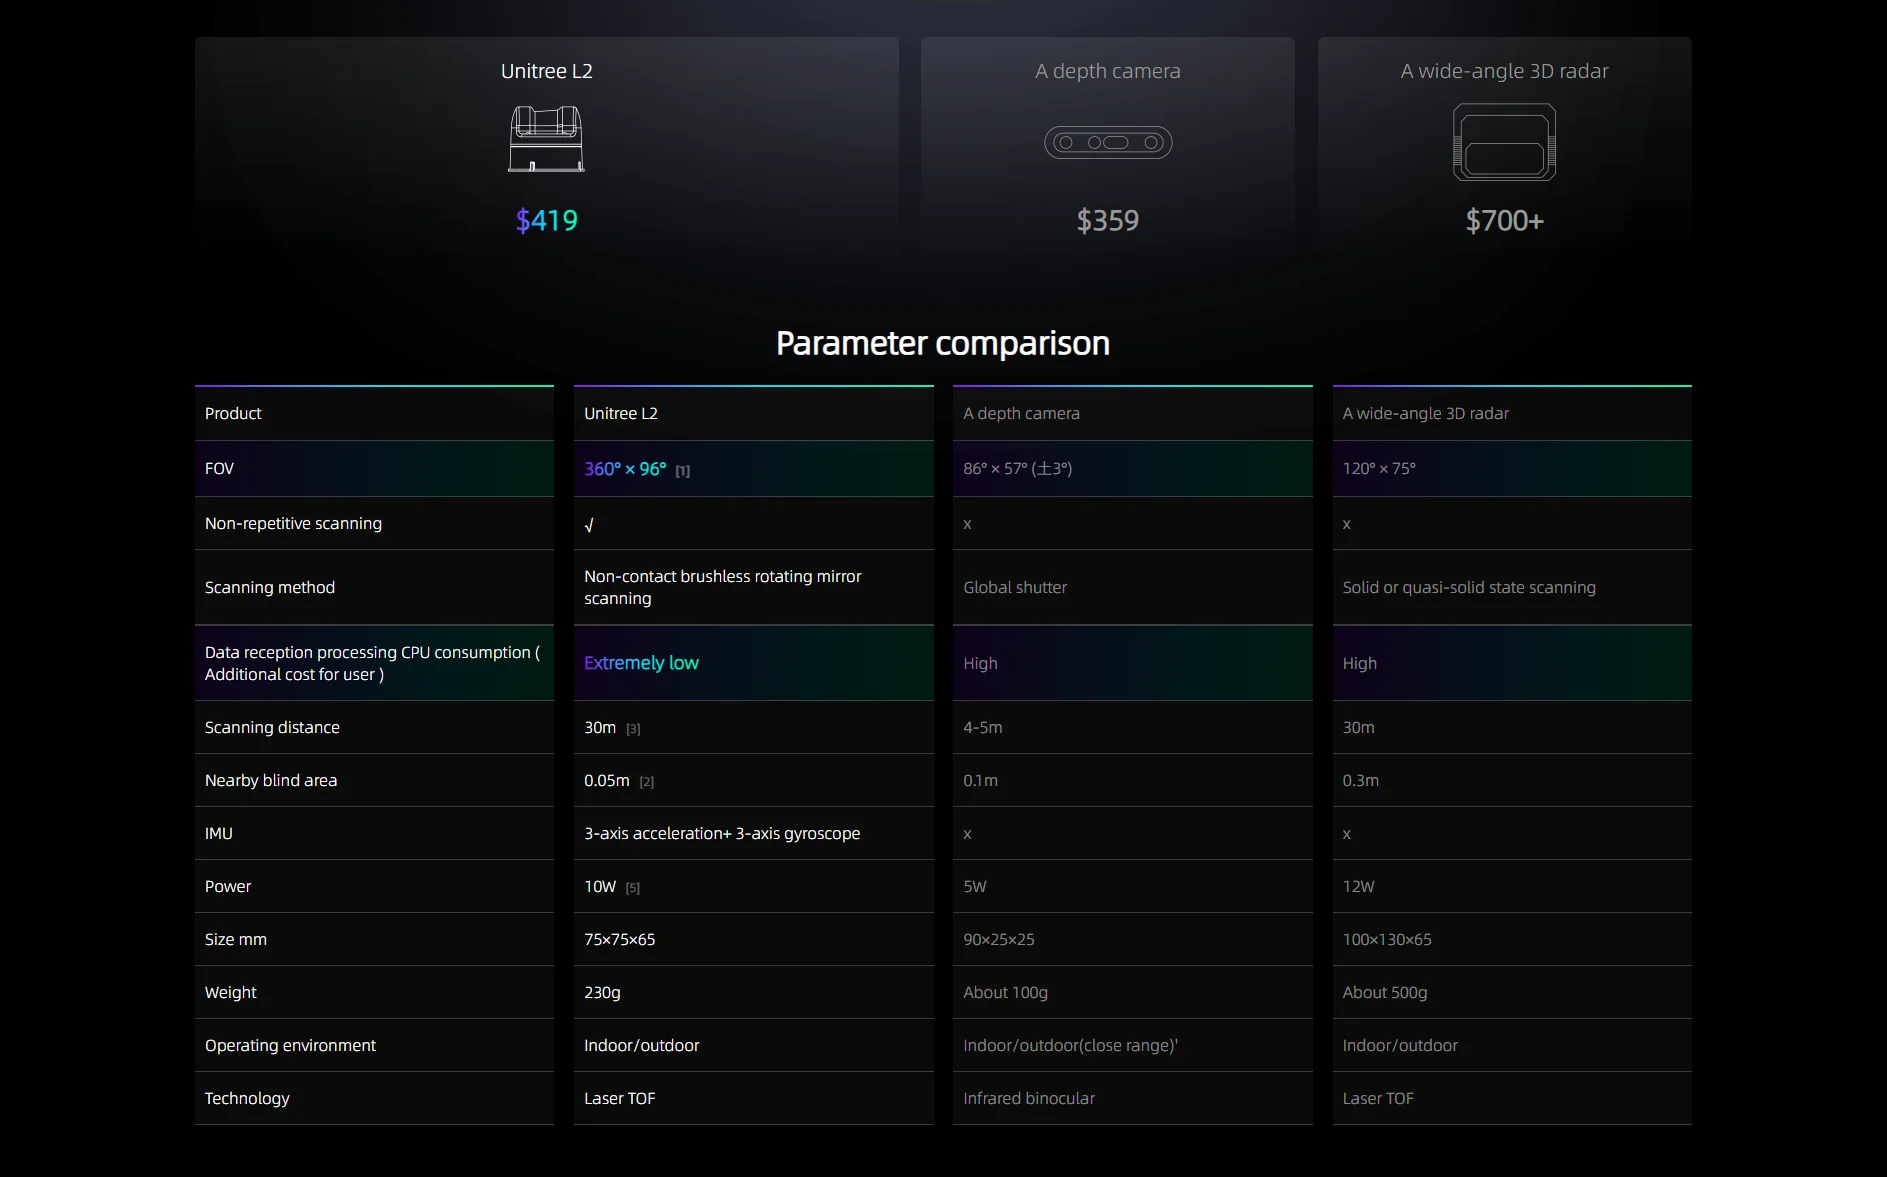This screenshot has width=1887, height=1177.
Task: Select the "0.05m" blind area value
Action: (x=607, y=780)
